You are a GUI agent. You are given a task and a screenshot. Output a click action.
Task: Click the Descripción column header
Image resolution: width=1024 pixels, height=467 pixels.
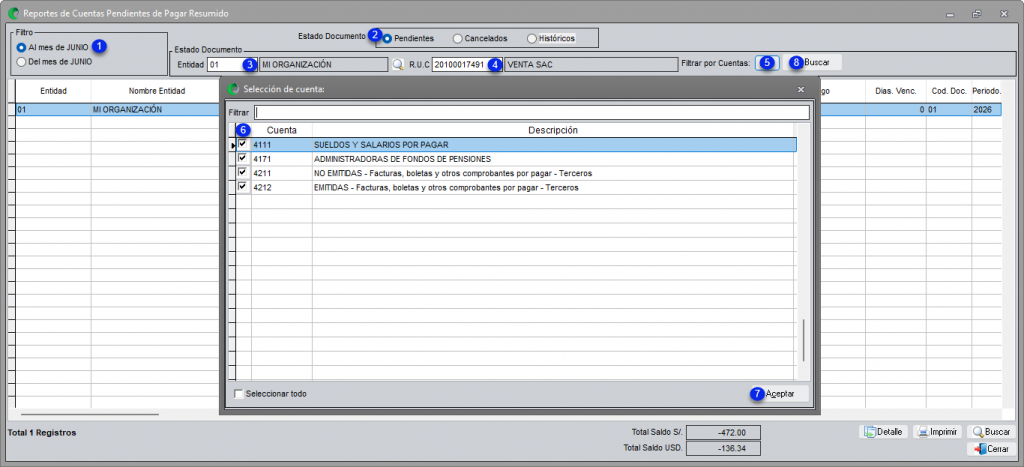click(x=552, y=130)
